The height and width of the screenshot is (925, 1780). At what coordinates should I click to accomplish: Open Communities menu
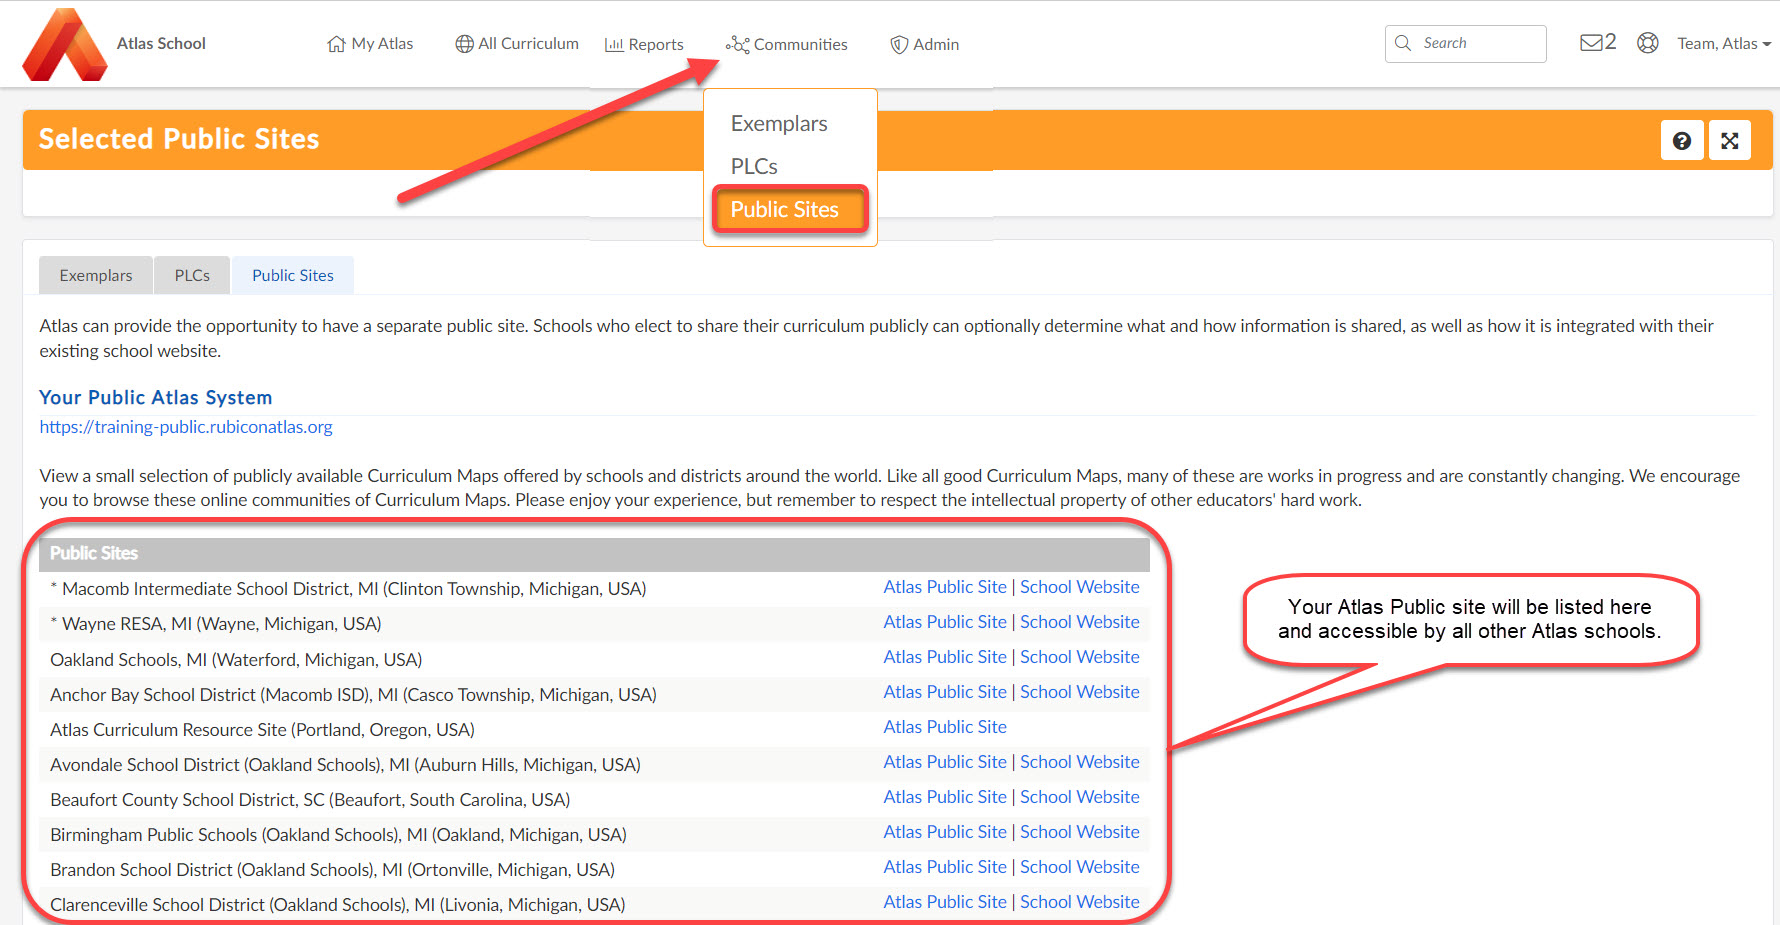[787, 44]
